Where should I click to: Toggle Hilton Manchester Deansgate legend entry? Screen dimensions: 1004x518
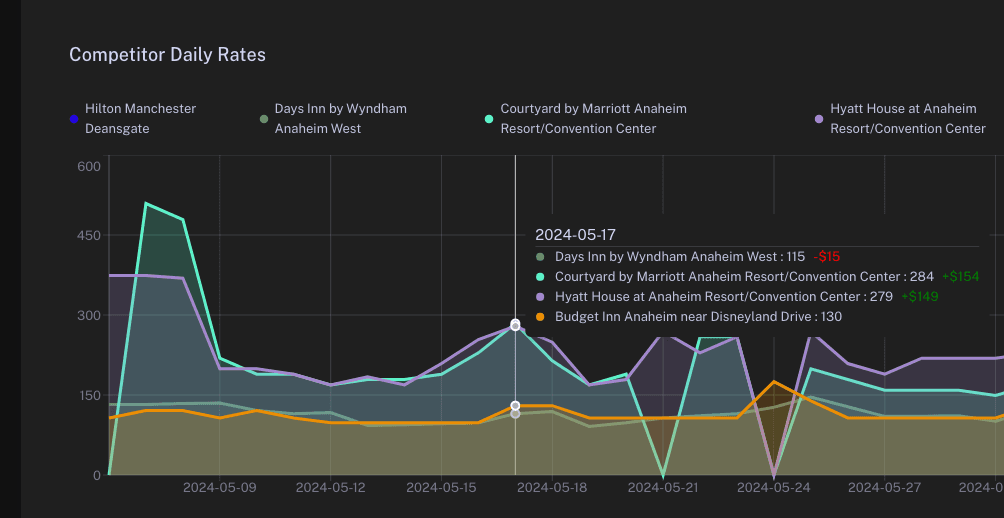(133, 118)
